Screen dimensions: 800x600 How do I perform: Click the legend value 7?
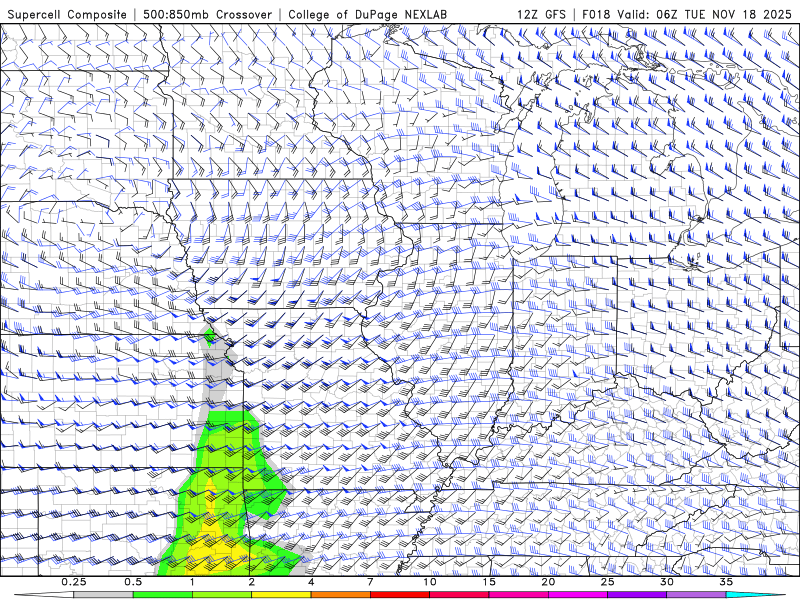coord(370,582)
